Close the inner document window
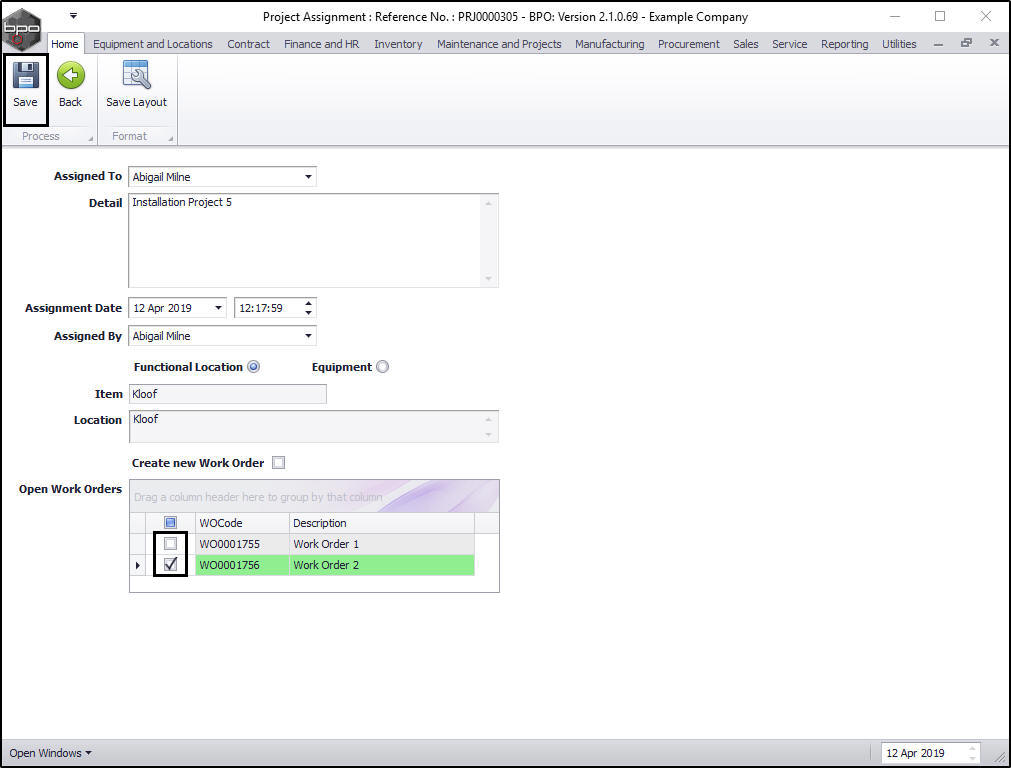This screenshot has width=1011, height=768. (x=994, y=43)
